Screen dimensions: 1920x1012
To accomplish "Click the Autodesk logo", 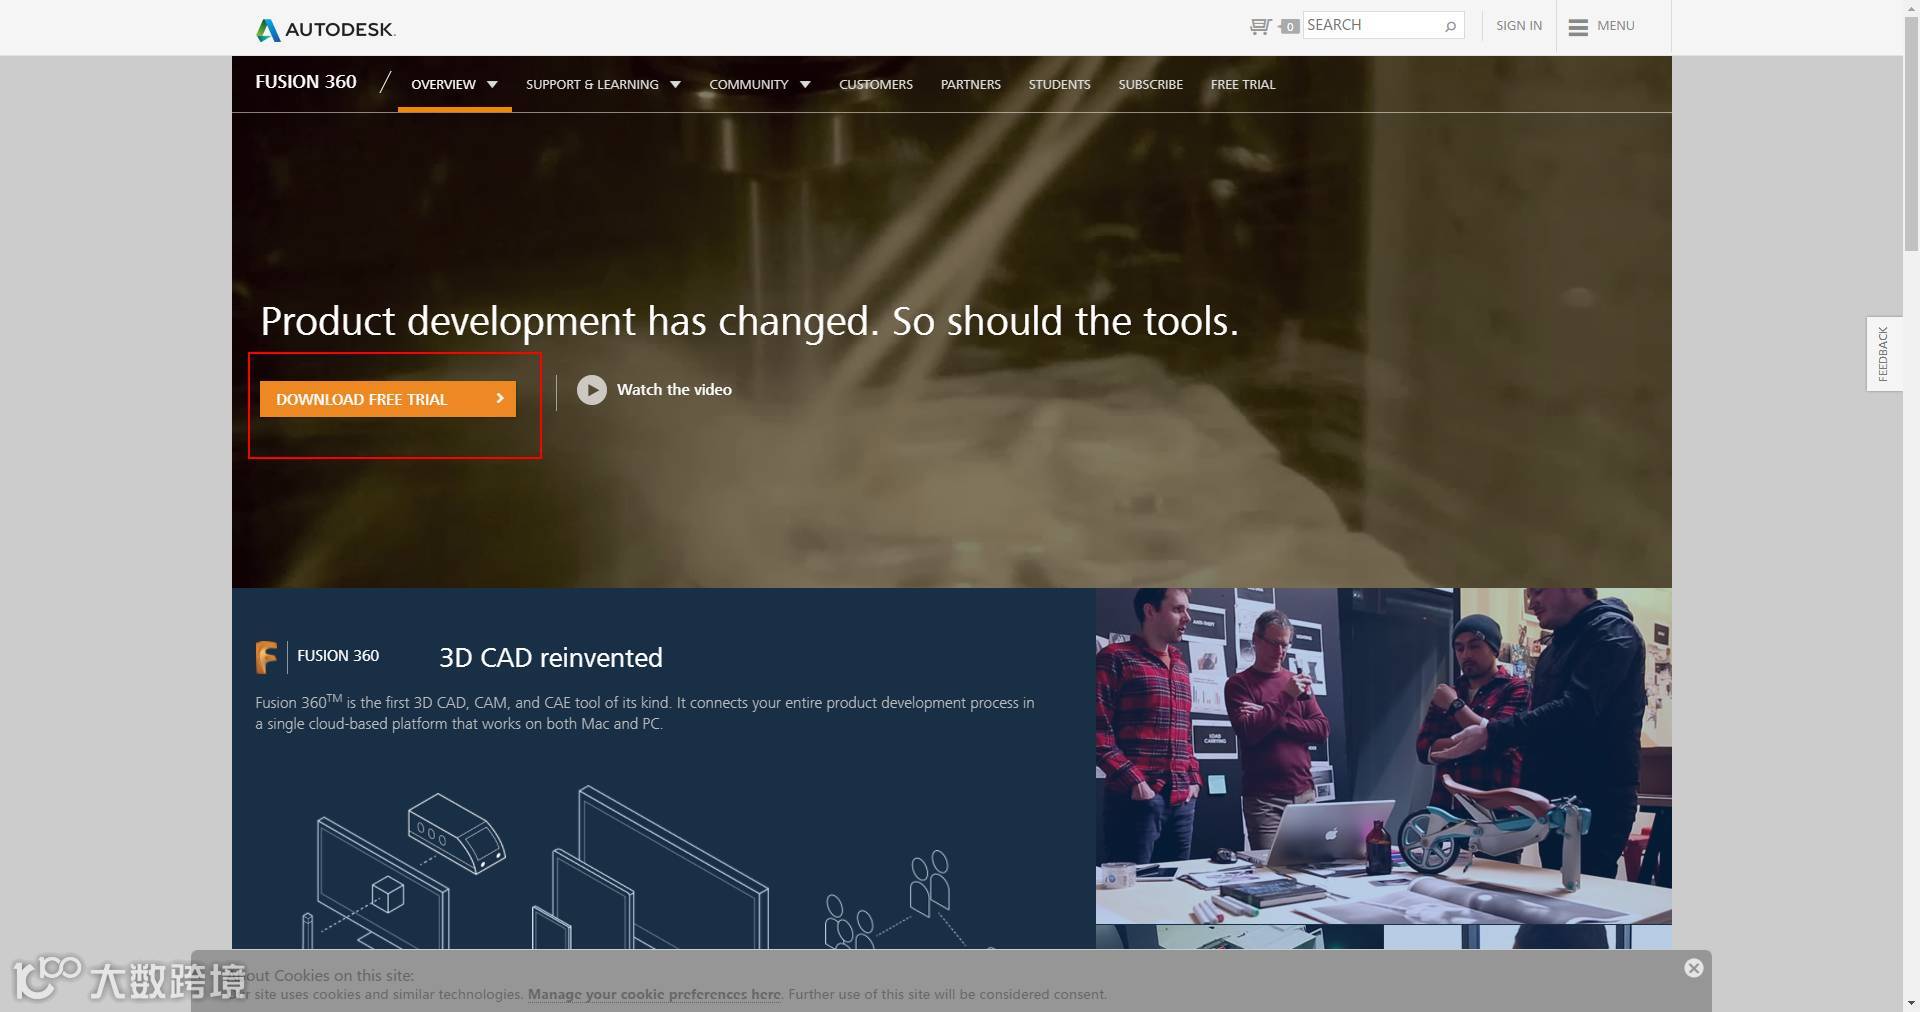I will tap(326, 29).
